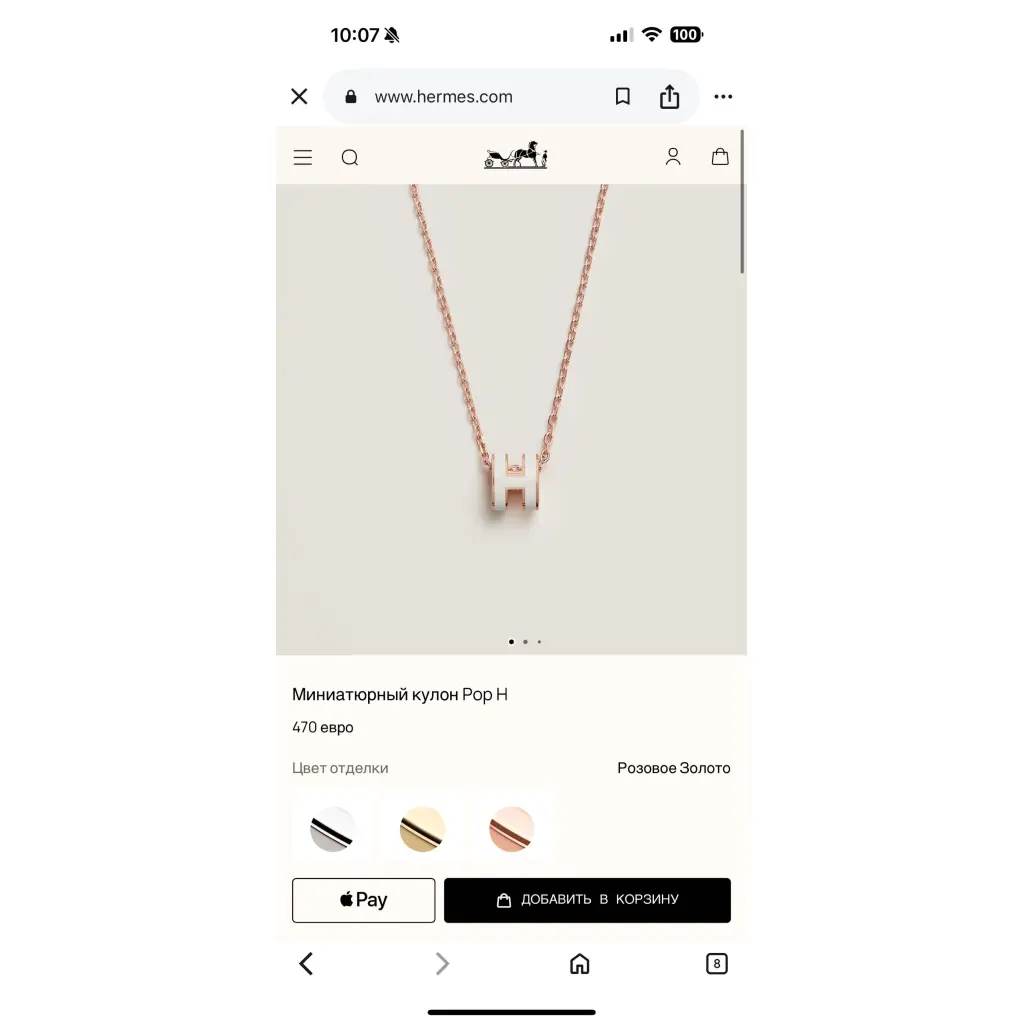Open the user account icon
Image resolution: width=1024 pixels, height=1024 pixels.
coord(673,157)
